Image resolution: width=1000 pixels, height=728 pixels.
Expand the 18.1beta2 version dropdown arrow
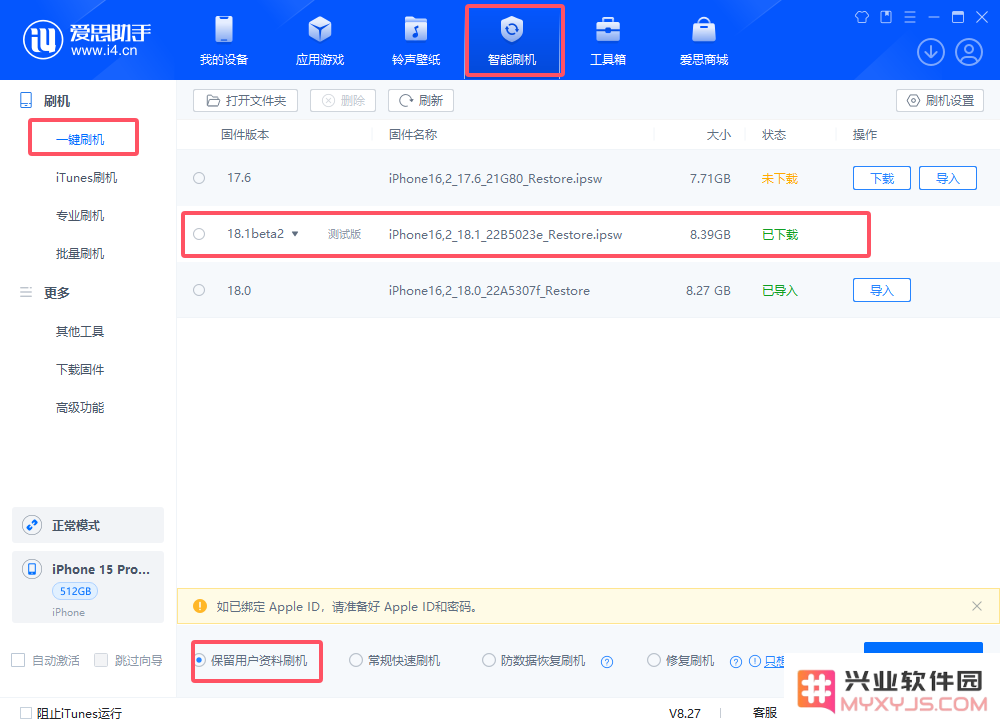(x=295, y=234)
